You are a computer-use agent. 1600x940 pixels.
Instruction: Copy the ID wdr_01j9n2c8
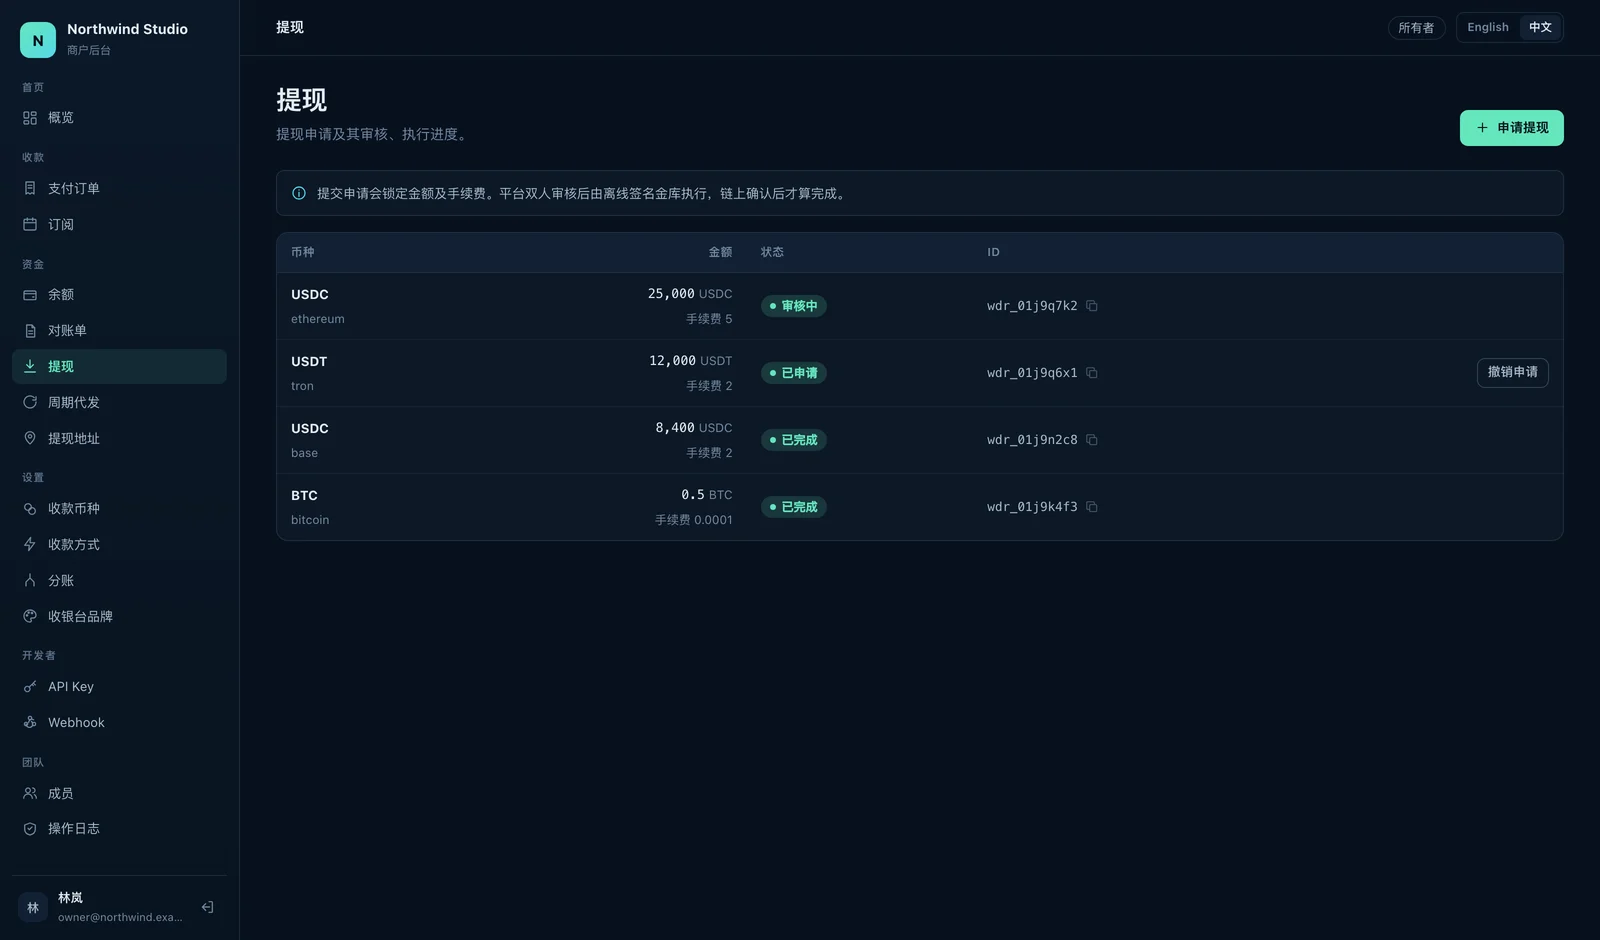(x=1092, y=440)
